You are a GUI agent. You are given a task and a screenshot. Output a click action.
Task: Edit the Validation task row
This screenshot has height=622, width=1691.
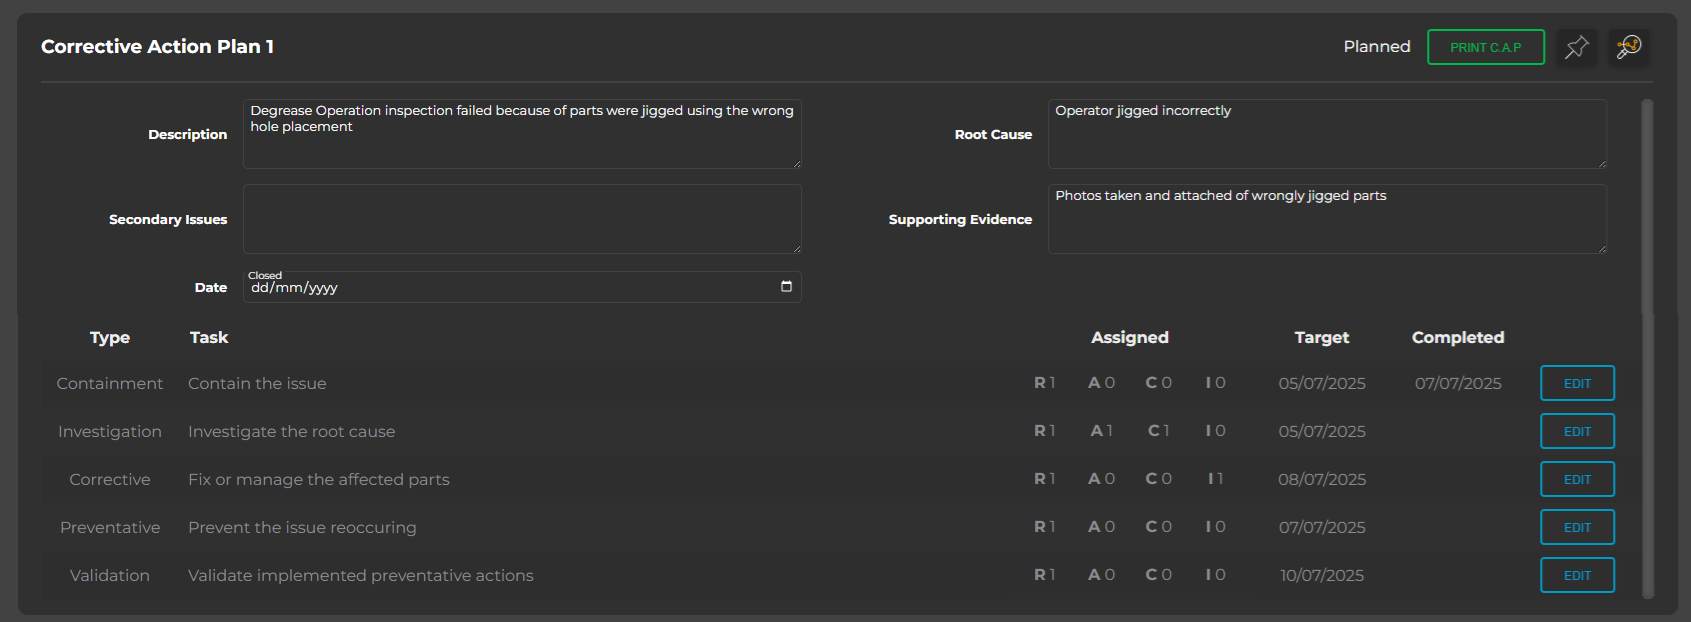[x=1577, y=575]
